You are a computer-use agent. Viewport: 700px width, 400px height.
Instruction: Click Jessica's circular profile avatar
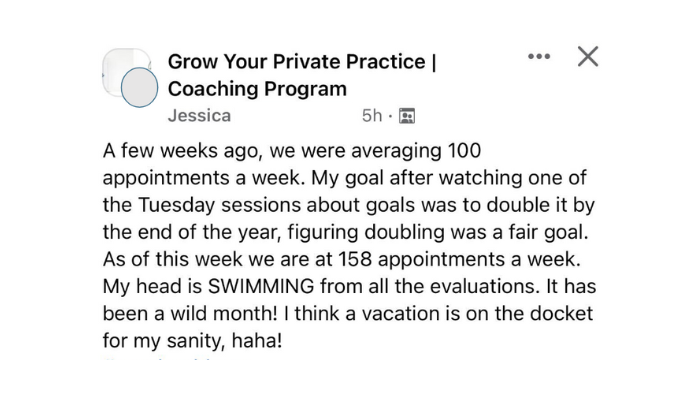click(139, 89)
